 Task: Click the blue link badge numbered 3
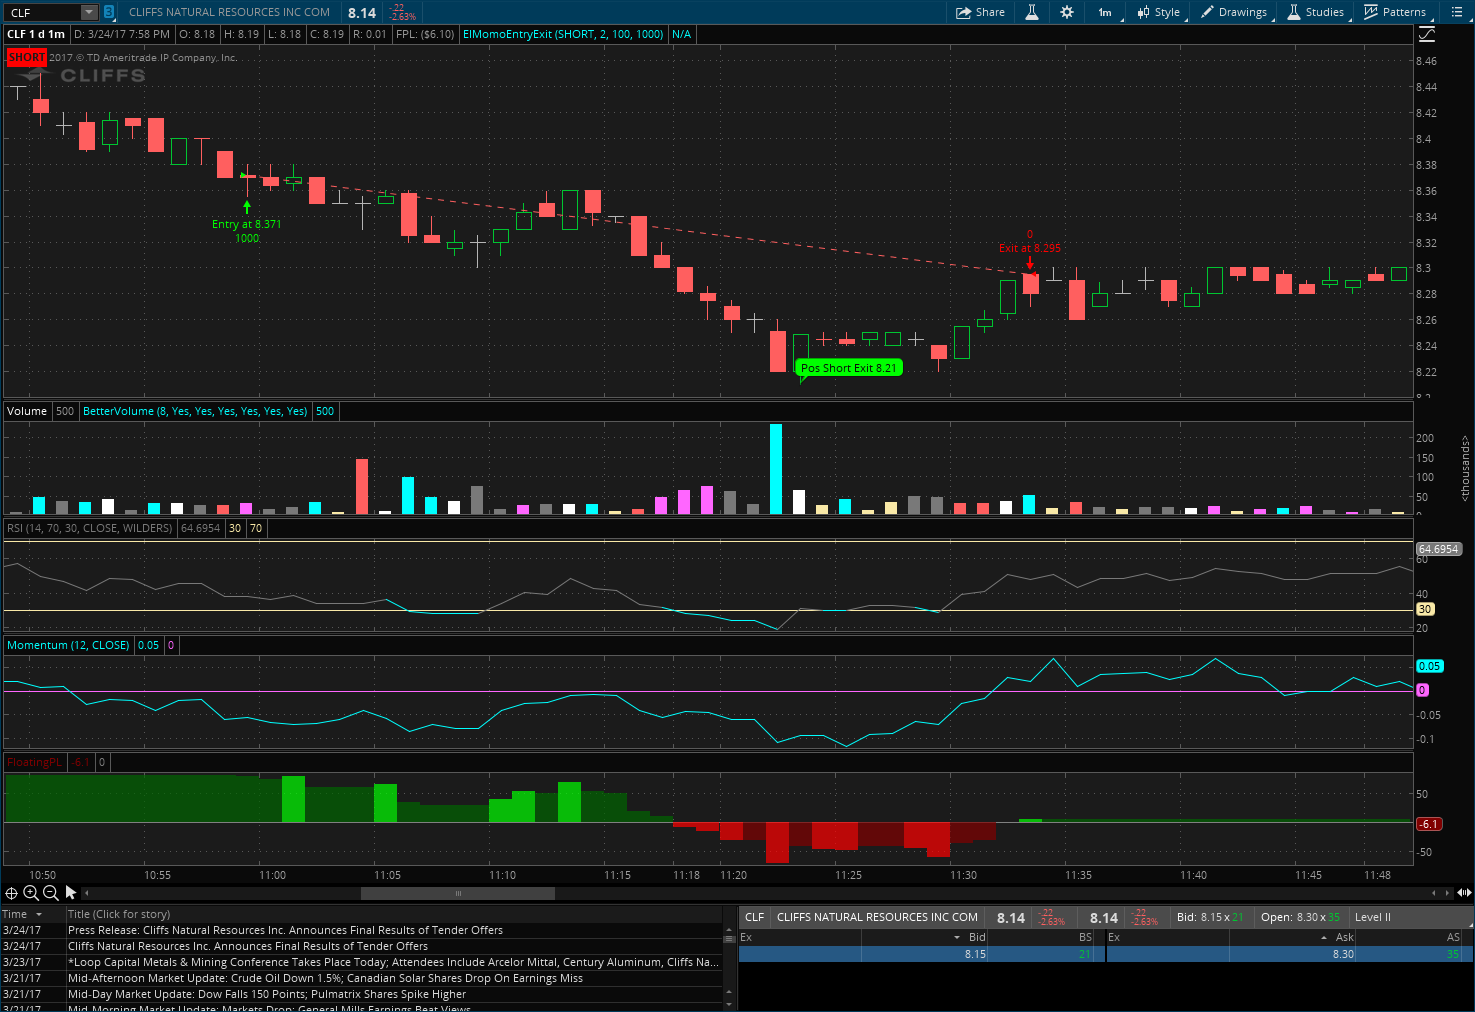click(109, 12)
